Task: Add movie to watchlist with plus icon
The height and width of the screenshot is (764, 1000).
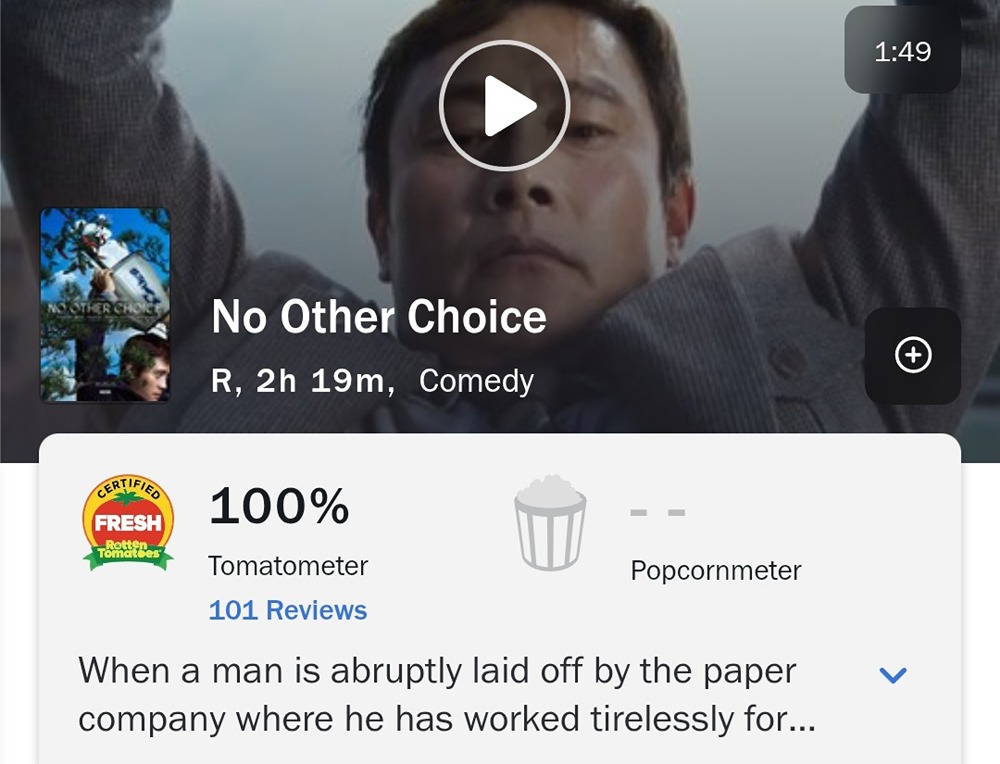Action: pyautogui.click(x=912, y=355)
